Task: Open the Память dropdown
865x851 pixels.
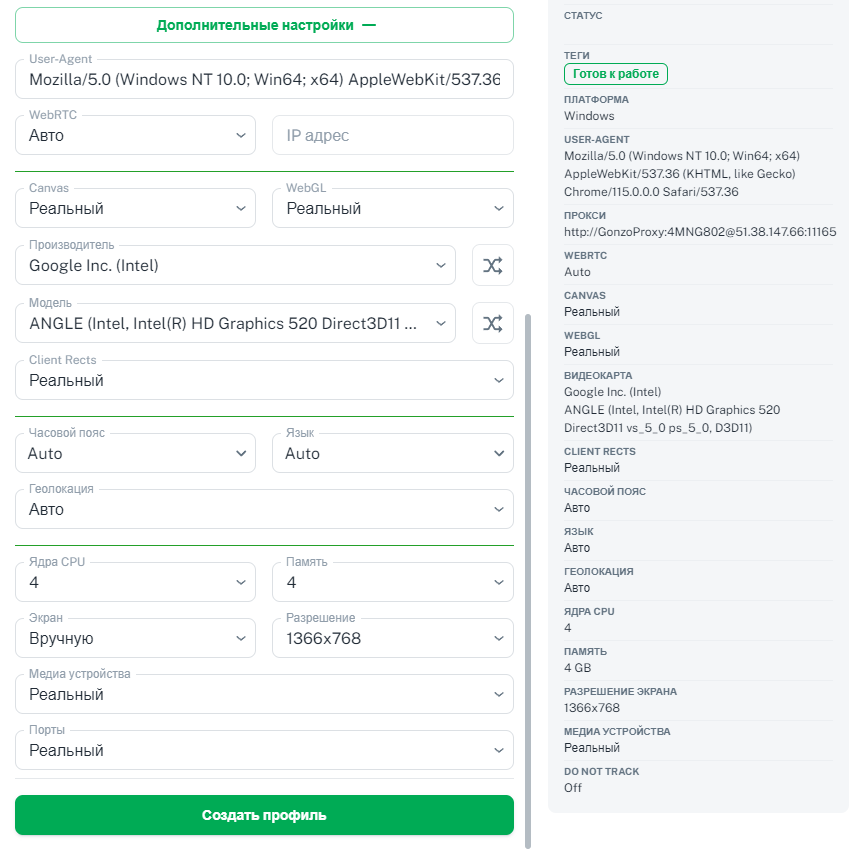Action: click(393, 582)
